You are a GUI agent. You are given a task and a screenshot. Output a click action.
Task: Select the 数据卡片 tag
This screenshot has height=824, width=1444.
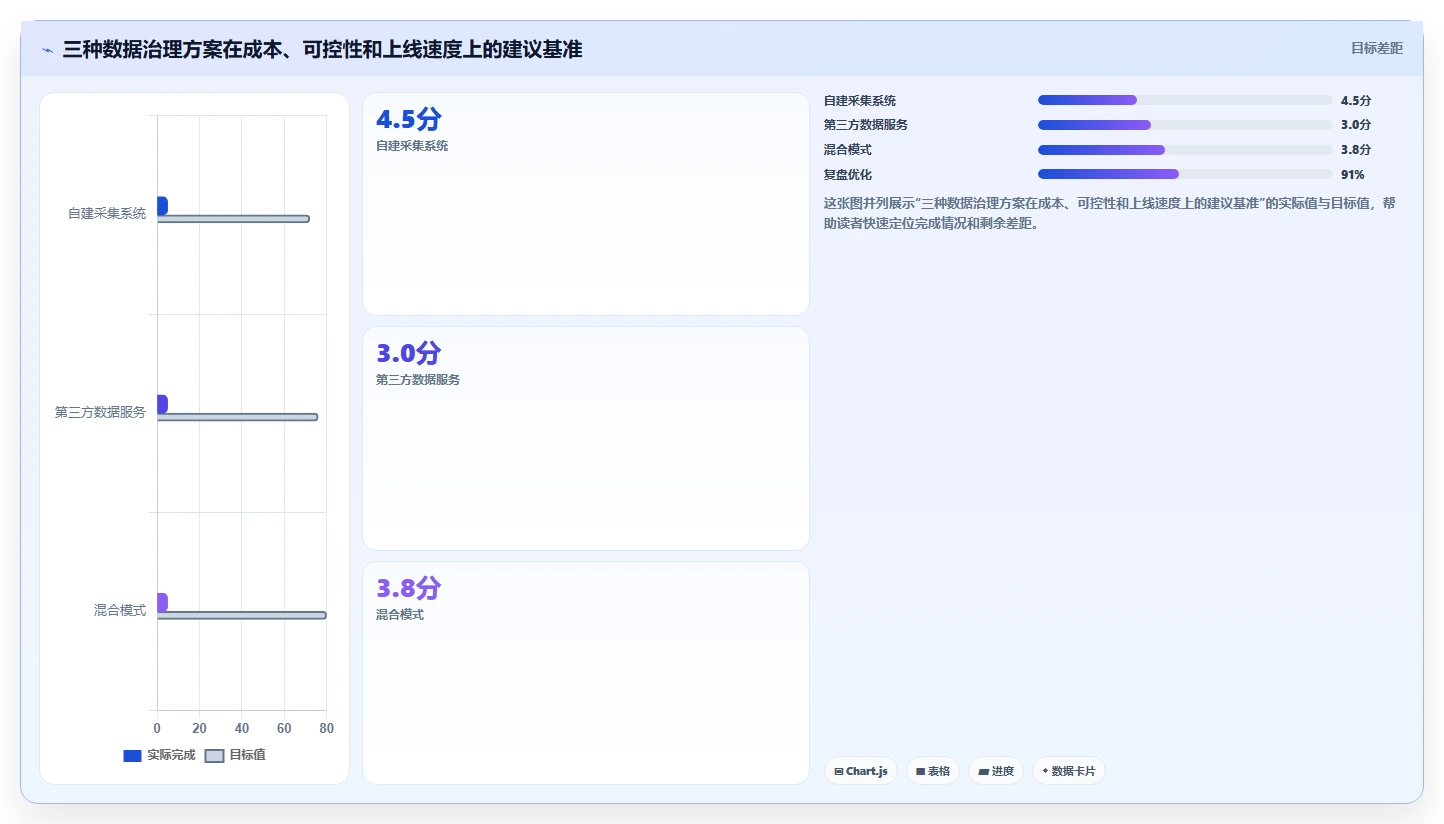[x=1069, y=771]
